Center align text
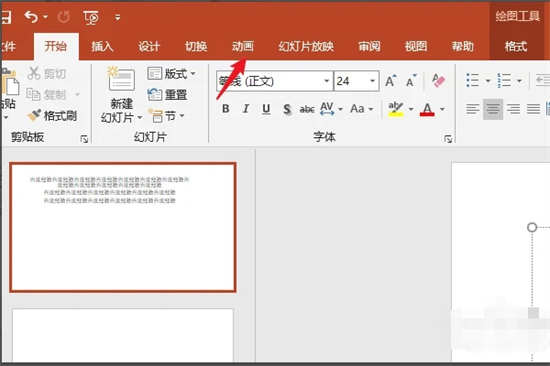This screenshot has width=550, height=366. pyautogui.click(x=493, y=109)
